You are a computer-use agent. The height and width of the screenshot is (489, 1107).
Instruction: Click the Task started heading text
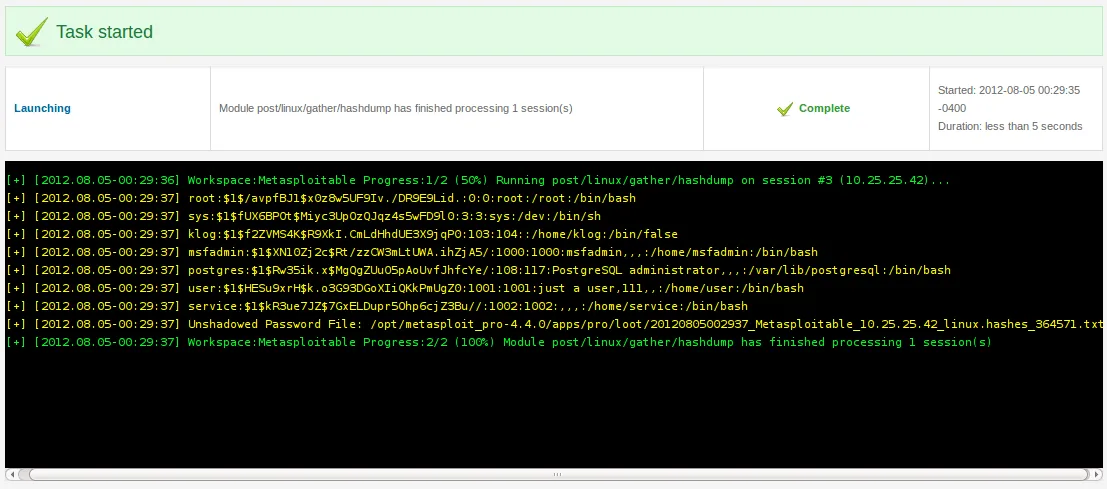pyautogui.click(x=104, y=32)
